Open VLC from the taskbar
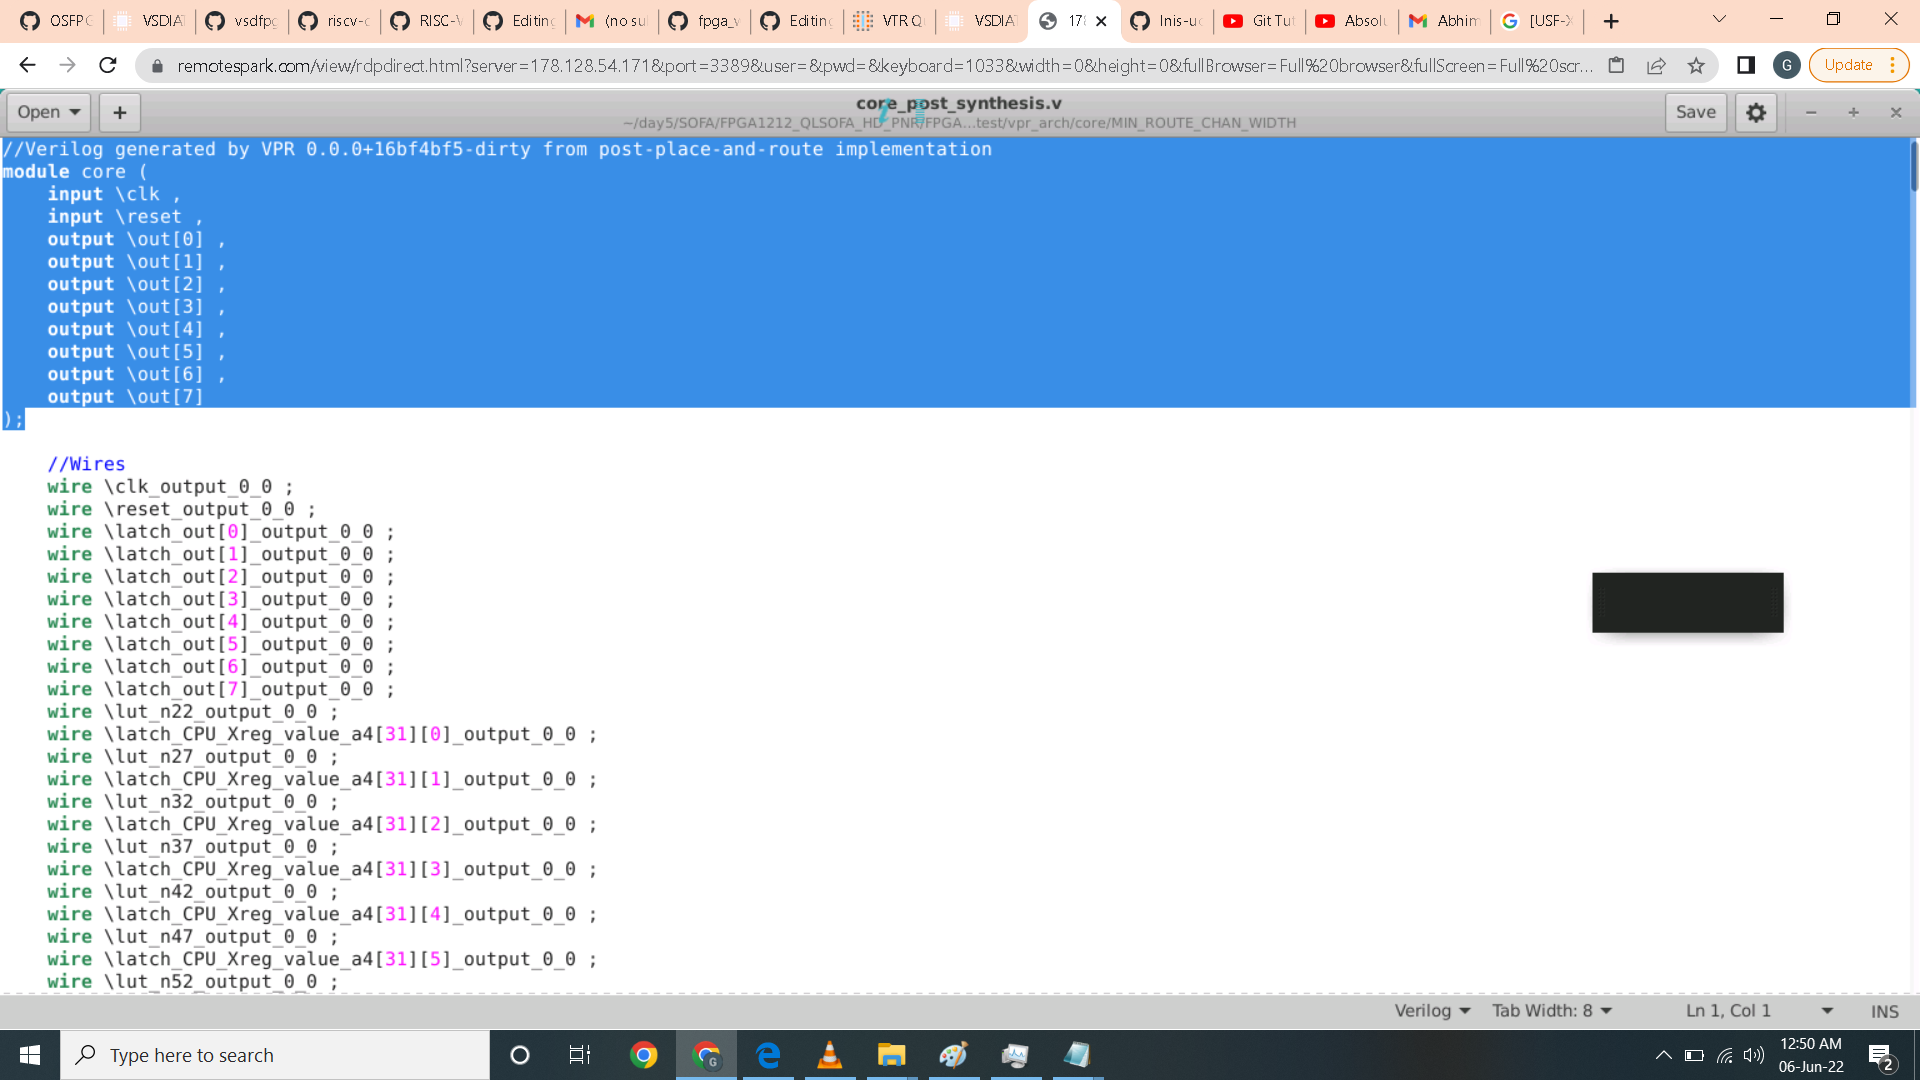Screen dimensions: 1920x1080 coord(829,1055)
